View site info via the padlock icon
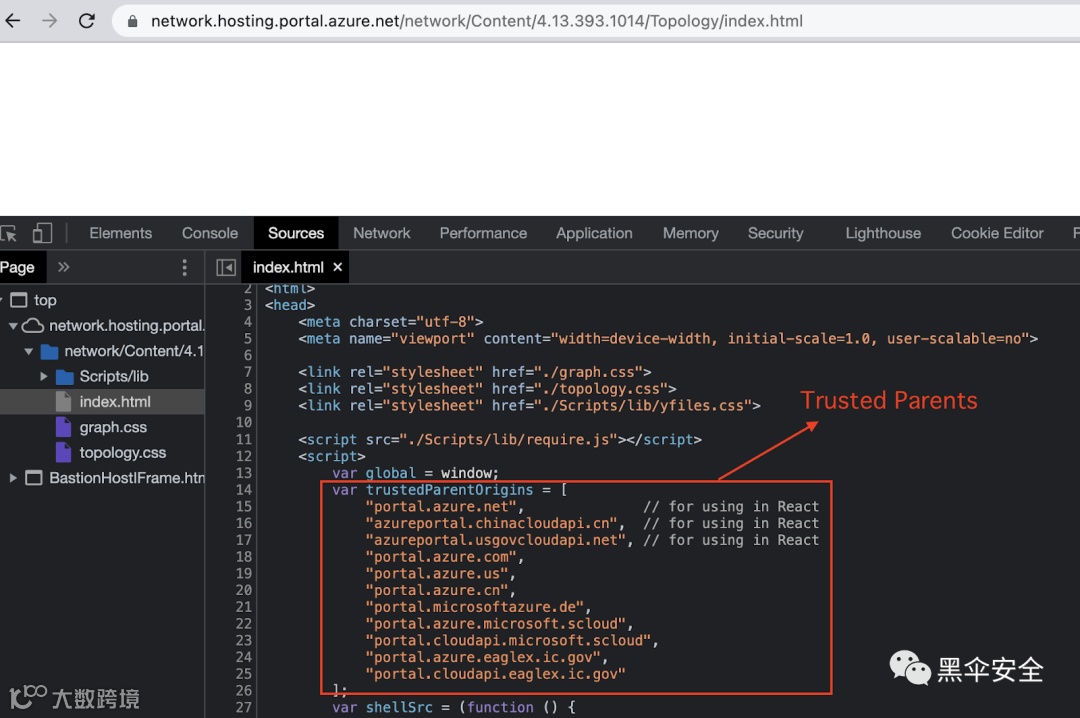 (133, 21)
